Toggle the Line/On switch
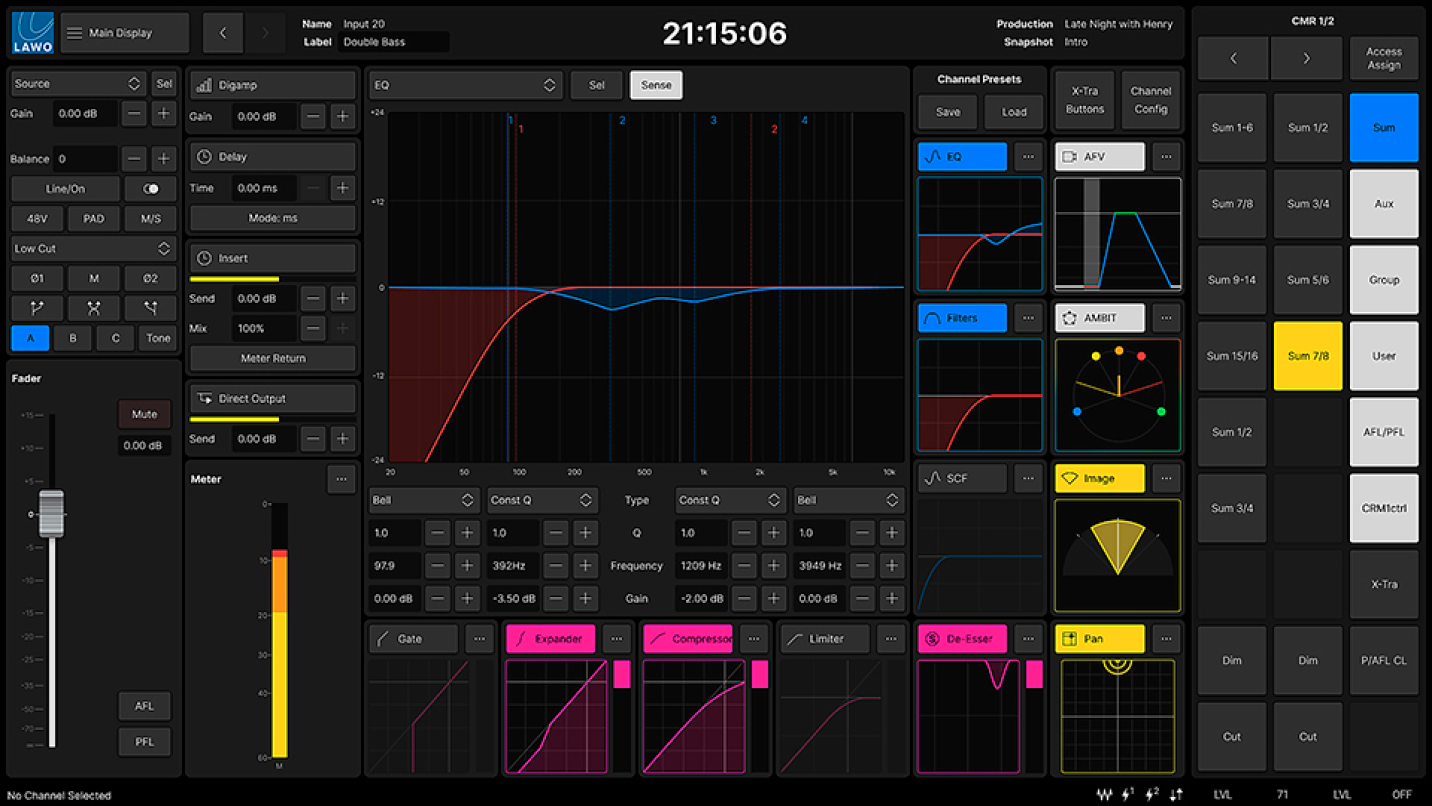 coord(151,189)
